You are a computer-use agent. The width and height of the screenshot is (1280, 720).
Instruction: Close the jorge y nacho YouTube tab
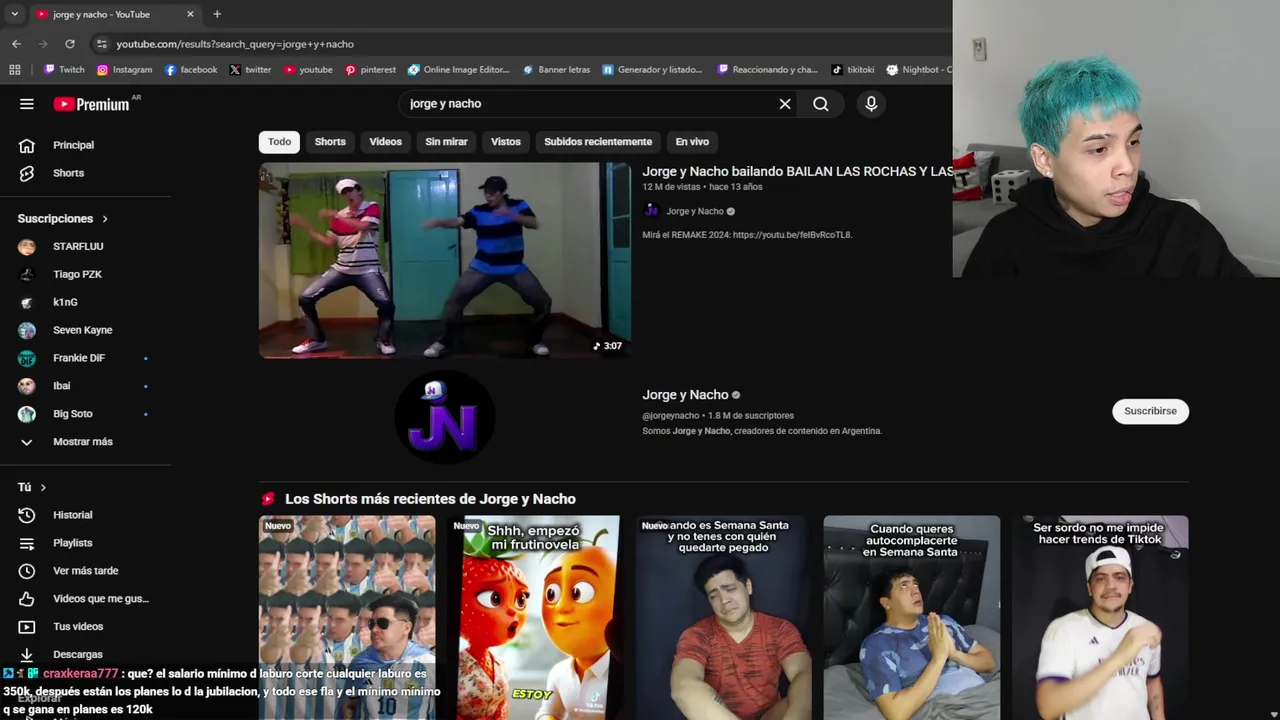190,14
